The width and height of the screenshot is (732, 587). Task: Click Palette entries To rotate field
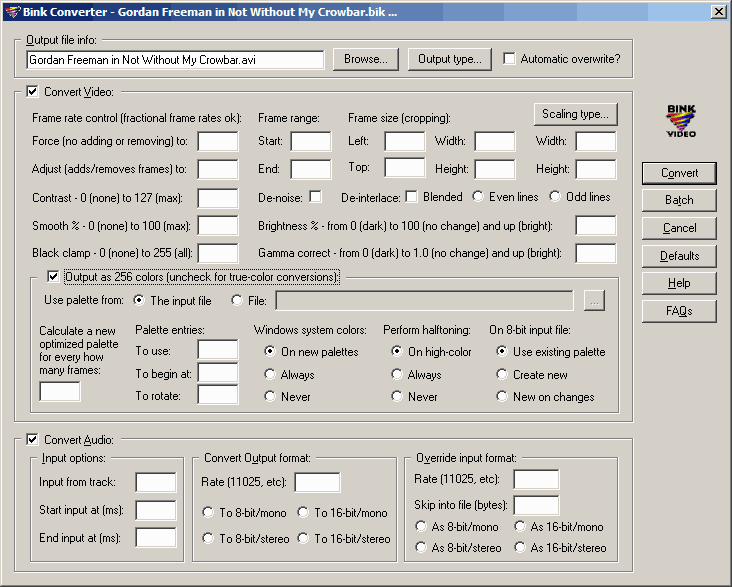(x=218, y=395)
